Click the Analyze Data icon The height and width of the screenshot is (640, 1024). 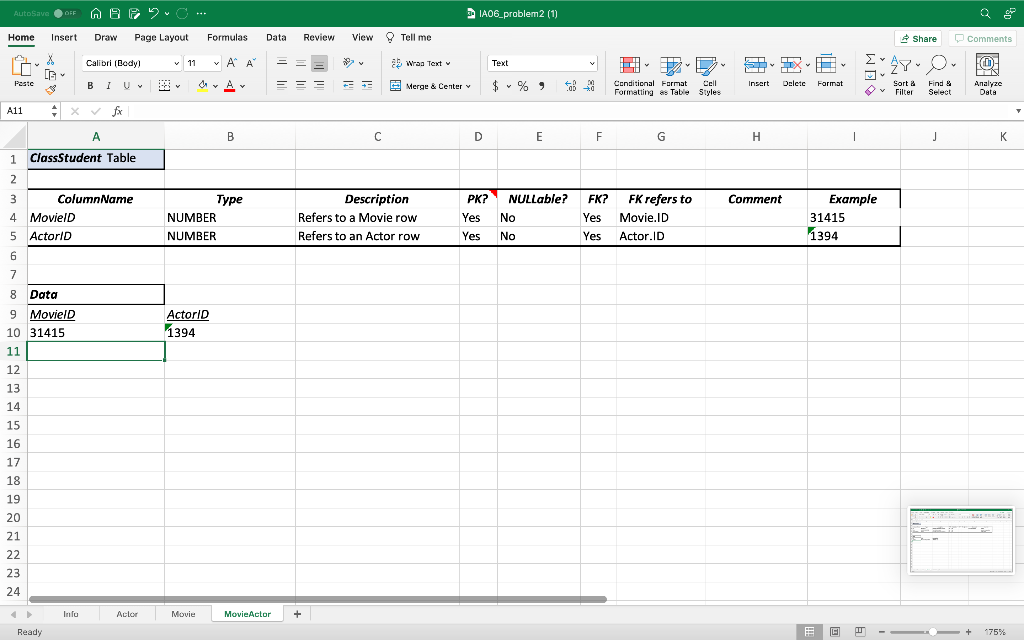(x=987, y=75)
